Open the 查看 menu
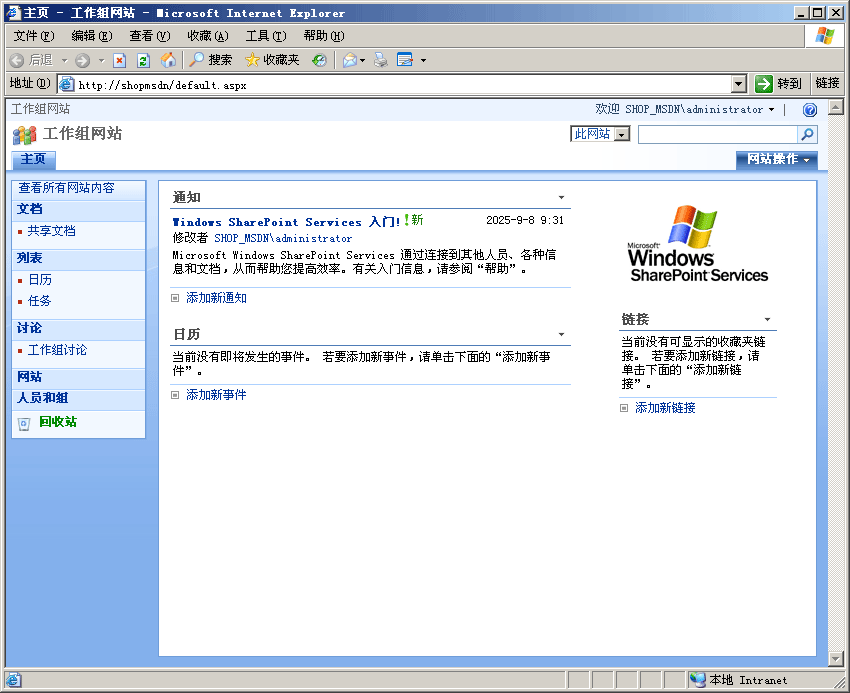The width and height of the screenshot is (850, 693). [x=150, y=36]
